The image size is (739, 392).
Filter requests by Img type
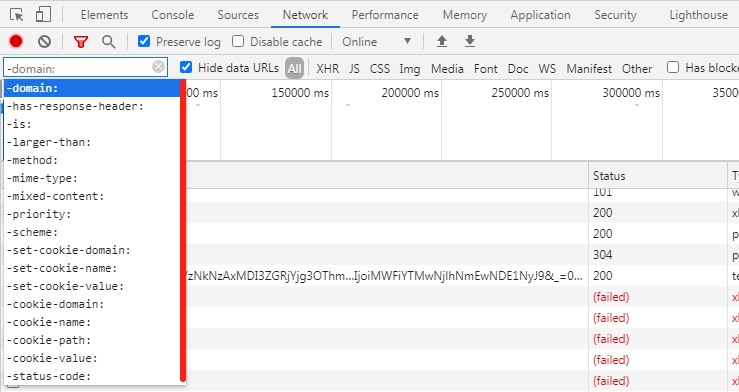tap(410, 69)
